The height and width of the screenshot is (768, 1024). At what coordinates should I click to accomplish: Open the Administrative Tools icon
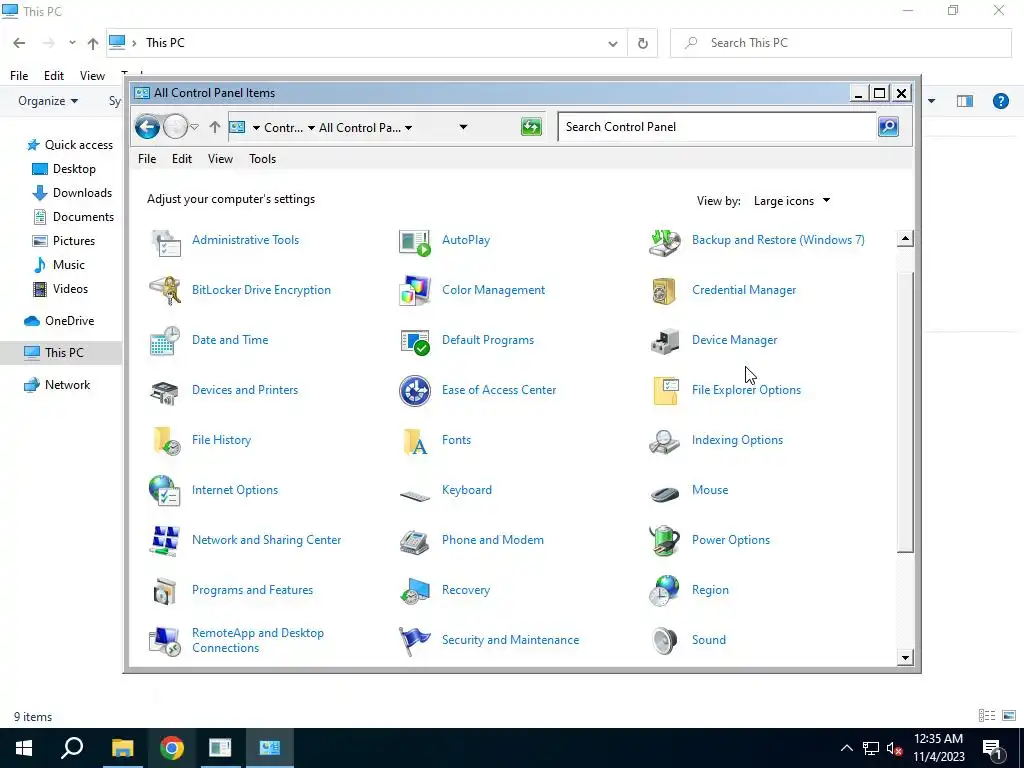pyautogui.click(x=165, y=243)
